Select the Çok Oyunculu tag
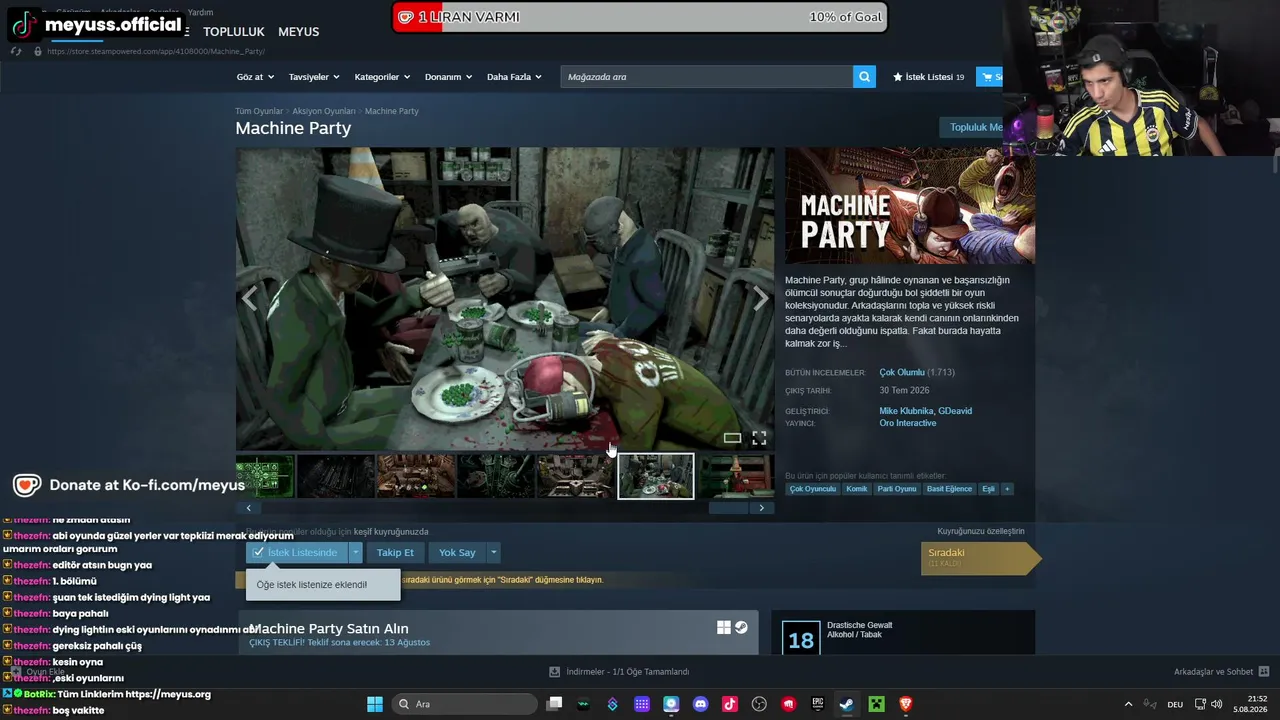 [x=812, y=489]
